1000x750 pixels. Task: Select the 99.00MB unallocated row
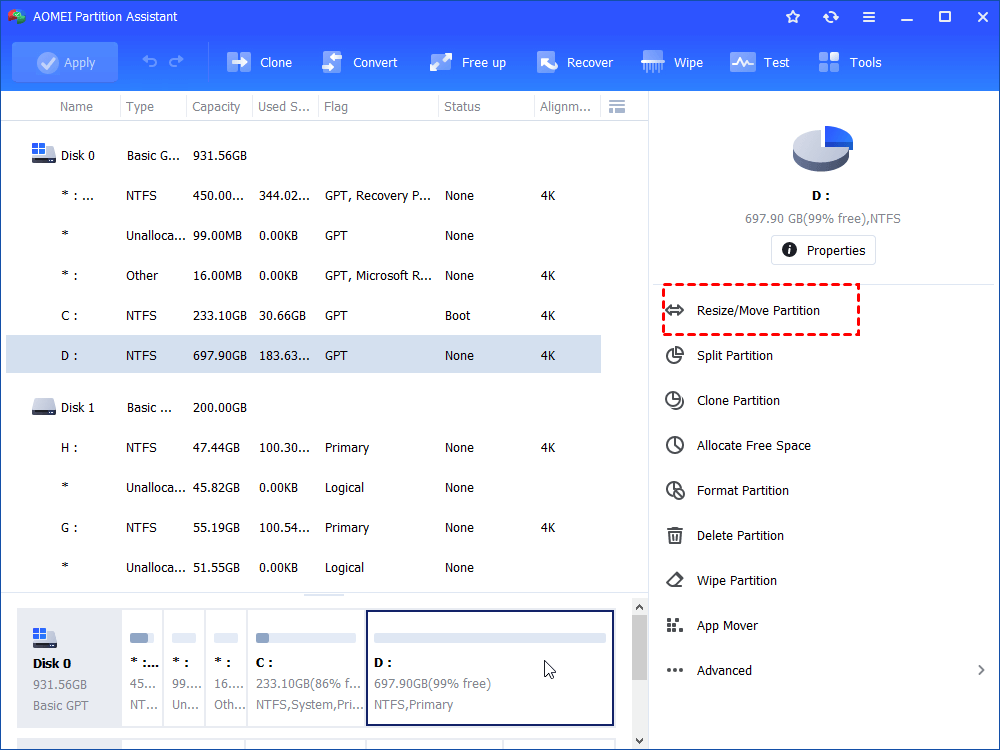(x=304, y=235)
